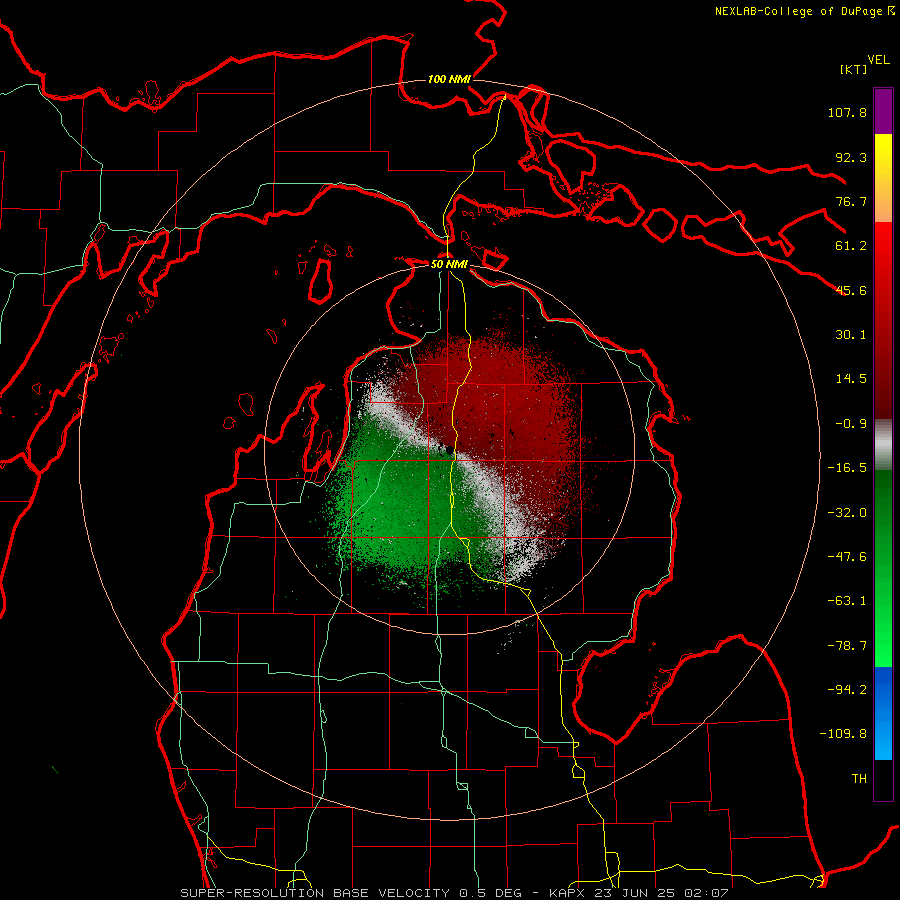Click the dark red outbound velocity region on radar

(505, 402)
